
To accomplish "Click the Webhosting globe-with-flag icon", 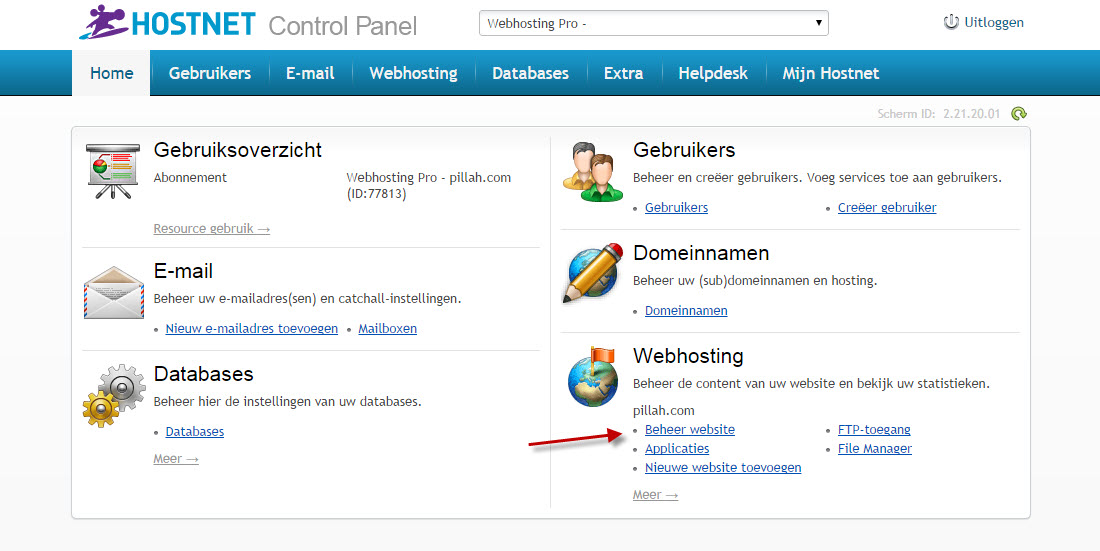I will pos(593,376).
